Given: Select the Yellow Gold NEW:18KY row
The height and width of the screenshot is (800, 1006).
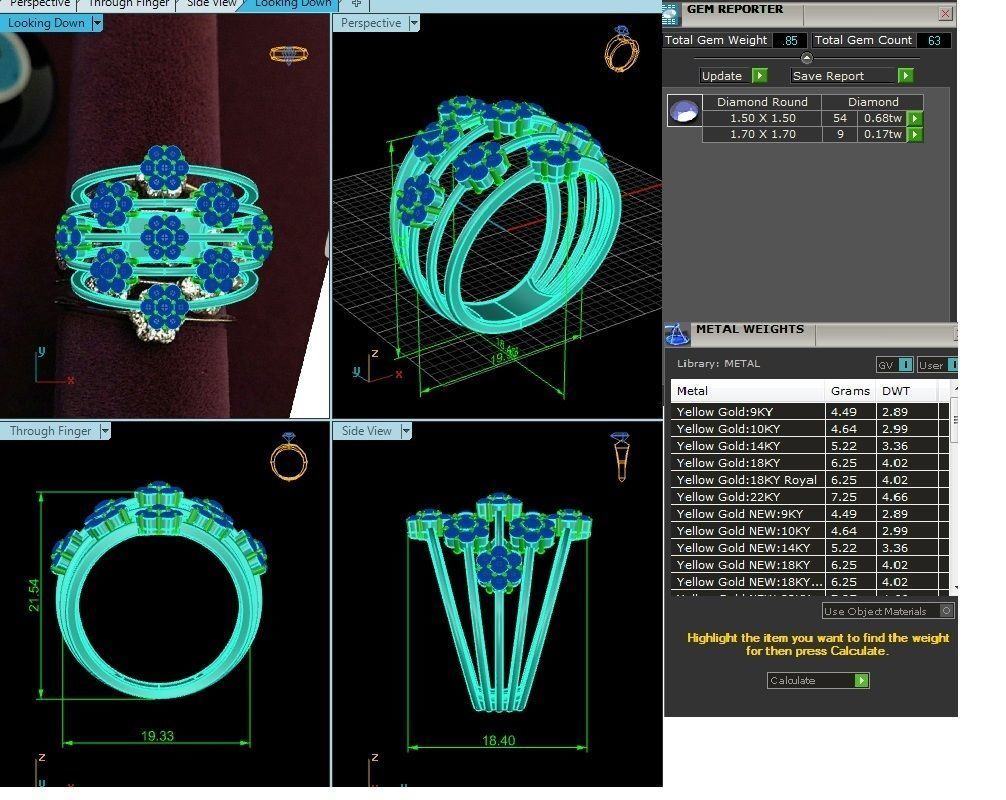Looking at the screenshot, I should coord(810,565).
